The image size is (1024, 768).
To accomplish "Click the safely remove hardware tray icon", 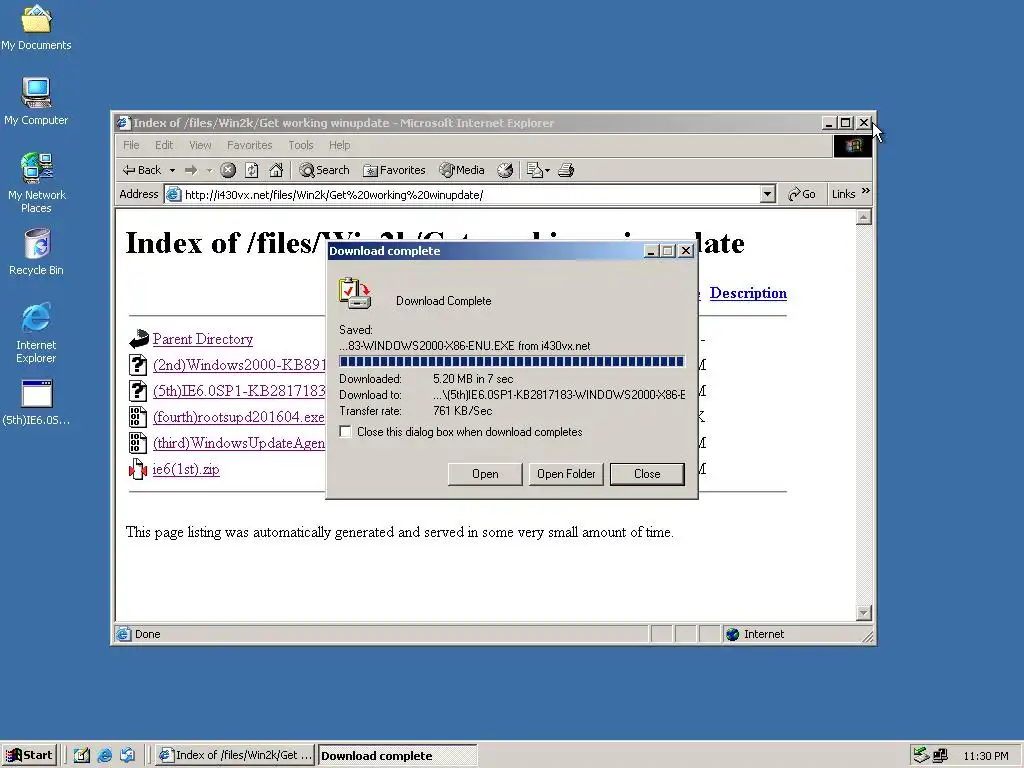I will tap(921, 756).
